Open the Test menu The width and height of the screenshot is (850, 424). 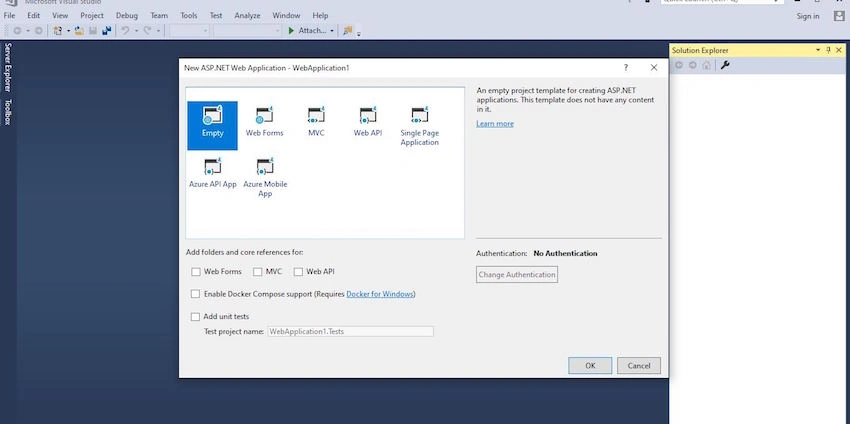point(216,16)
